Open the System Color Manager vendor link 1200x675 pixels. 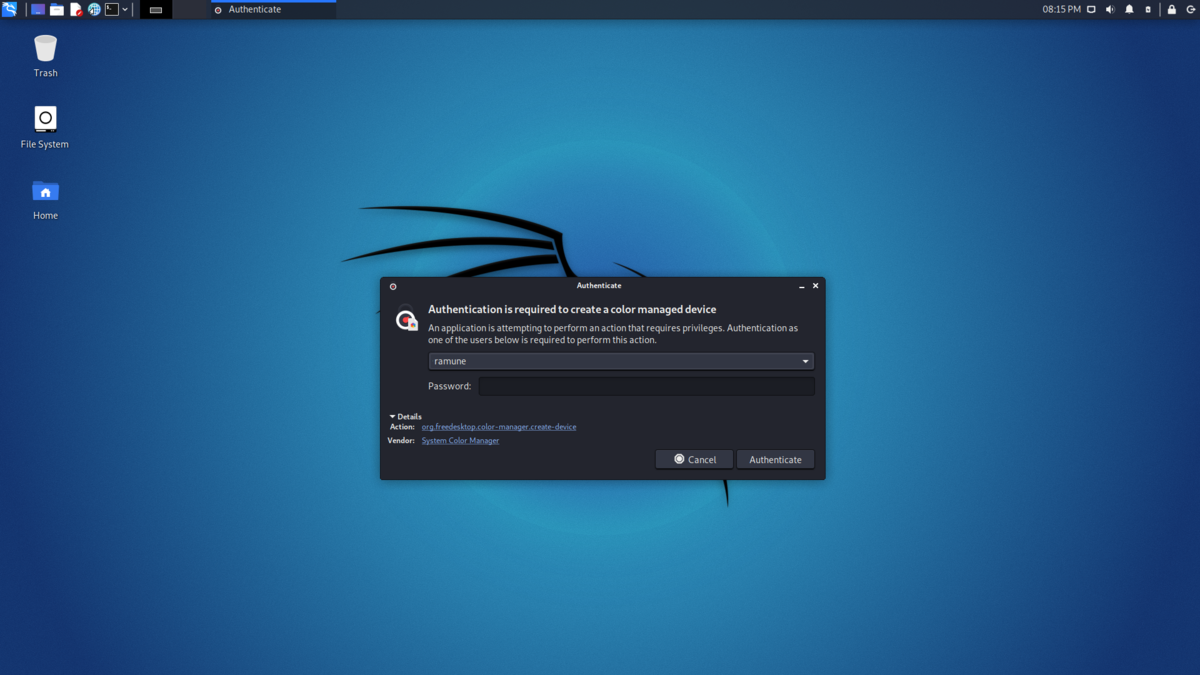coord(460,440)
